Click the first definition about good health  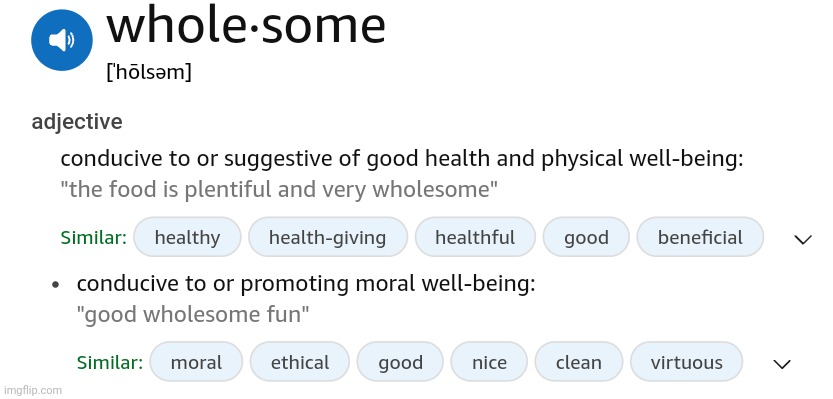[401, 159]
